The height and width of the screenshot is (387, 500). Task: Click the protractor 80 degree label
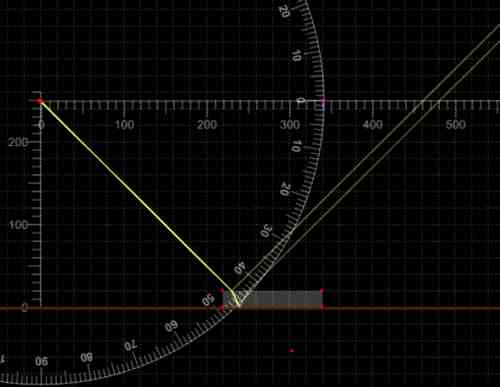pos(86,358)
